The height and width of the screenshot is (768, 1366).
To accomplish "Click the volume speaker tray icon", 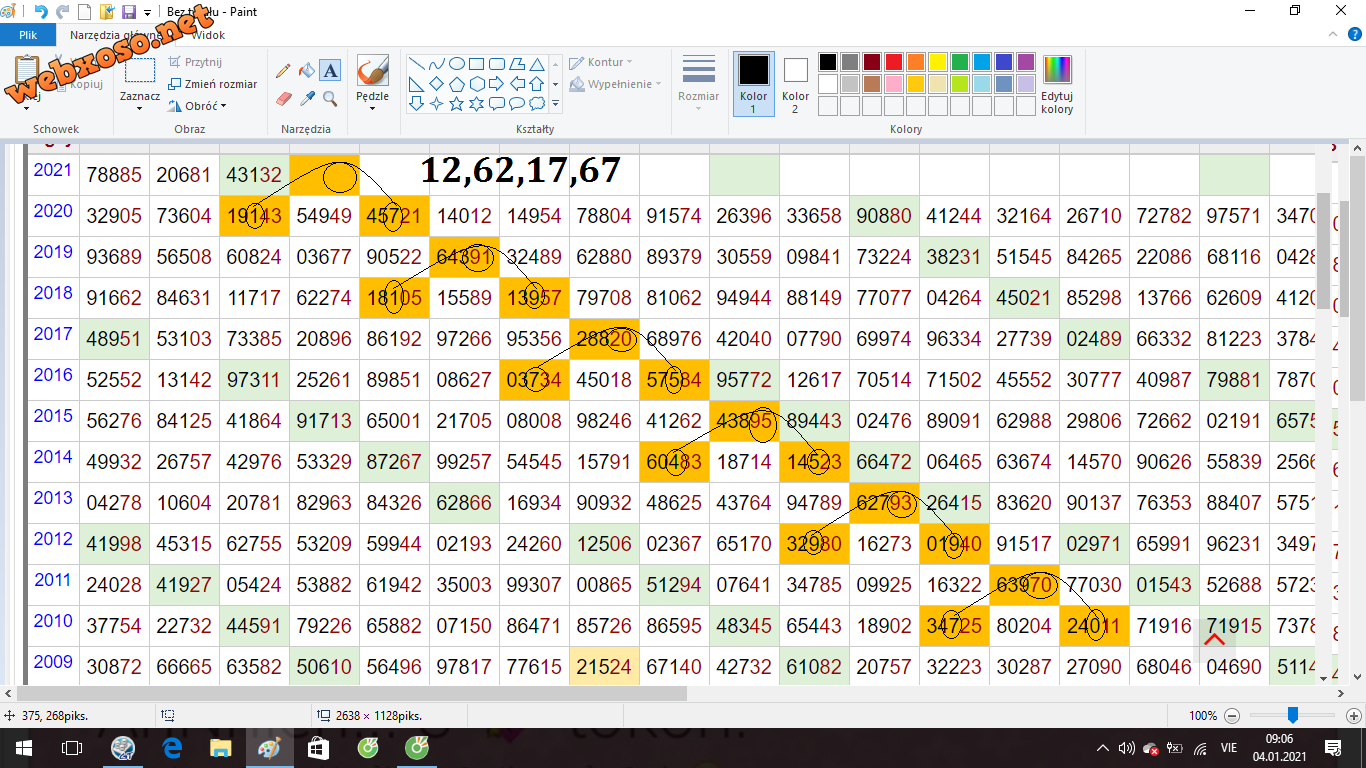I will [x=1126, y=748].
